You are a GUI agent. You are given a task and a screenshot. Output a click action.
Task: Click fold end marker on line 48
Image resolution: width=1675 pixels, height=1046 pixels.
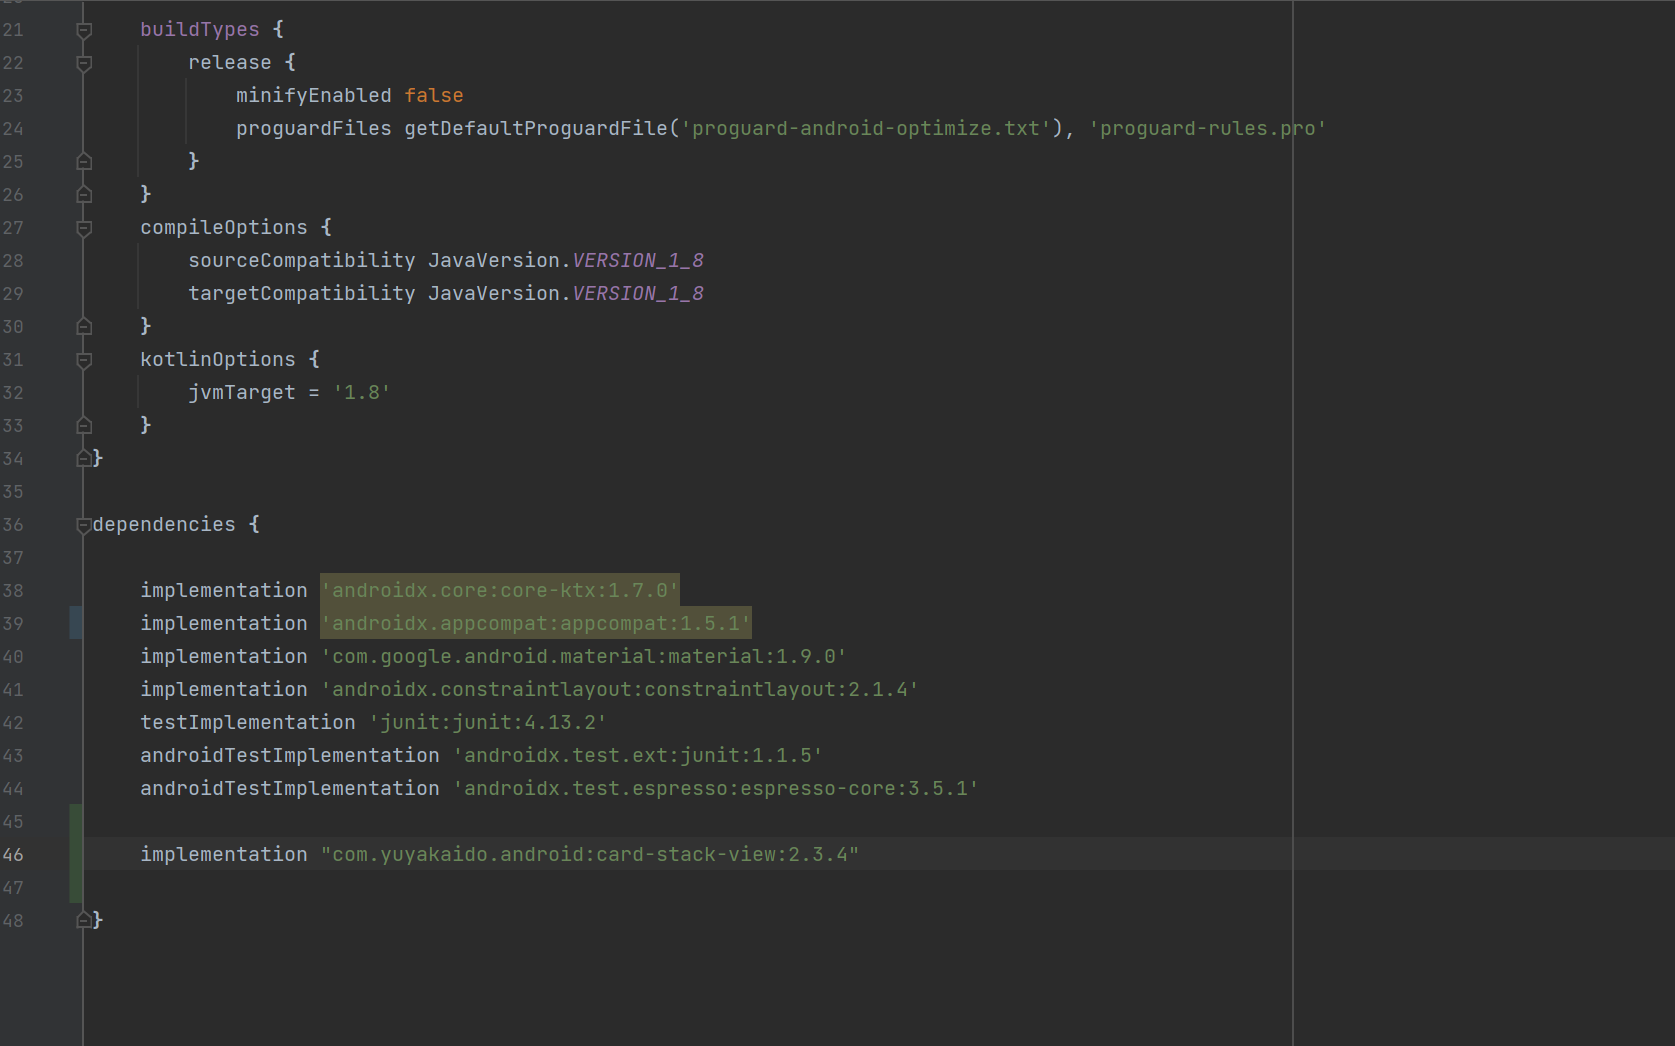pos(84,920)
